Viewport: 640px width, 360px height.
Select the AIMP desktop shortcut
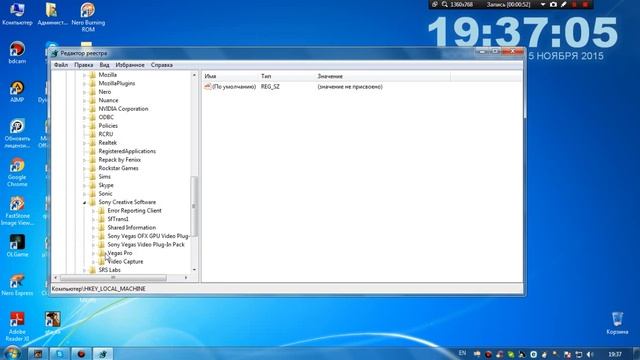pyautogui.click(x=17, y=91)
